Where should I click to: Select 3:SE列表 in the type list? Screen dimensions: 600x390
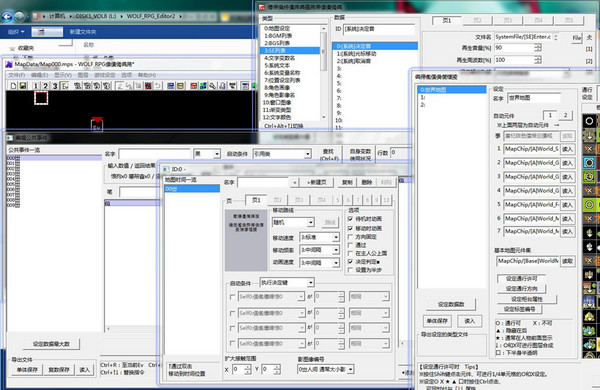(x=290, y=51)
